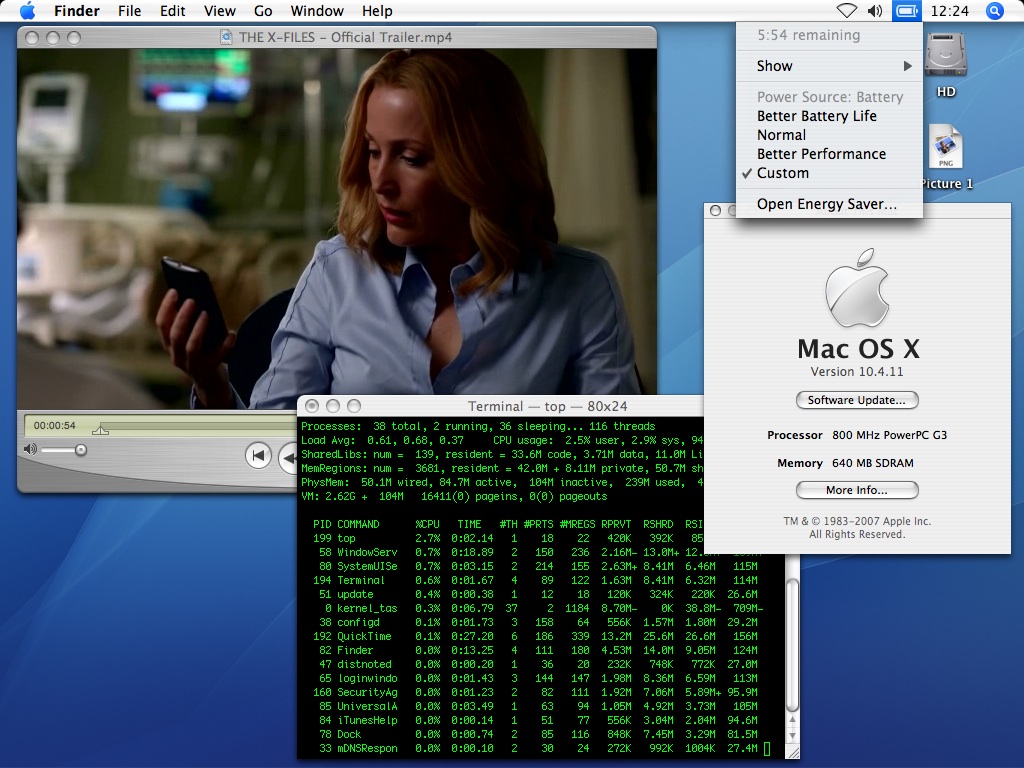Image resolution: width=1024 pixels, height=768 pixels.
Task: Click the COMMAND column header in top
Action: click(358, 524)
